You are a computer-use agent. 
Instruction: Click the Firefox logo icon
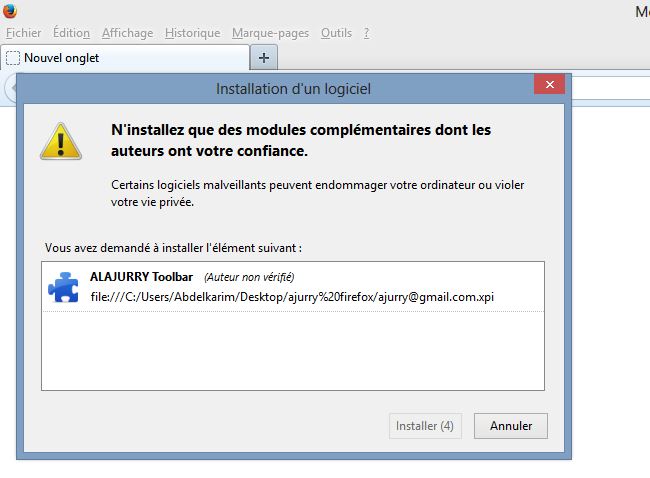coord(9,10)
